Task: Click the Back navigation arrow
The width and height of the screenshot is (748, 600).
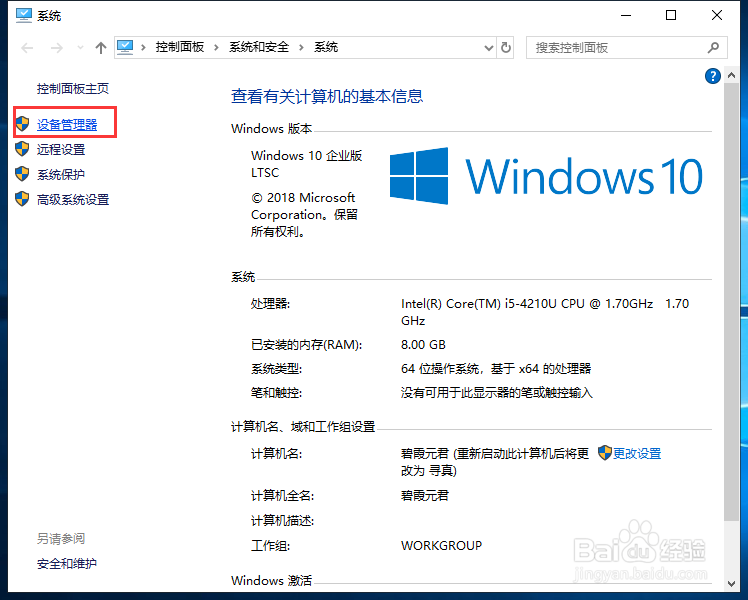Action: (x=27, y=48)
